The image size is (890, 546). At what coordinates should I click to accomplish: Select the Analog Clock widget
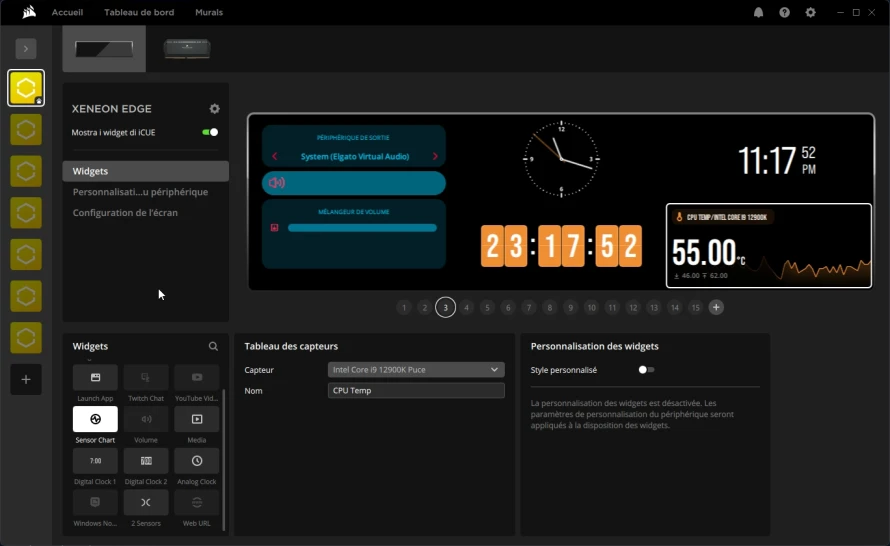coord(196,461)
